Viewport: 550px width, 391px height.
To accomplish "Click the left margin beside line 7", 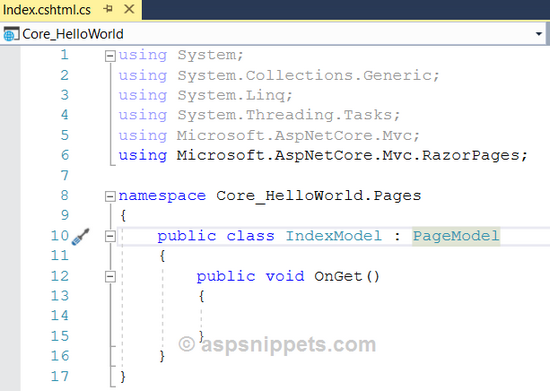I will (x=10, y=175).
